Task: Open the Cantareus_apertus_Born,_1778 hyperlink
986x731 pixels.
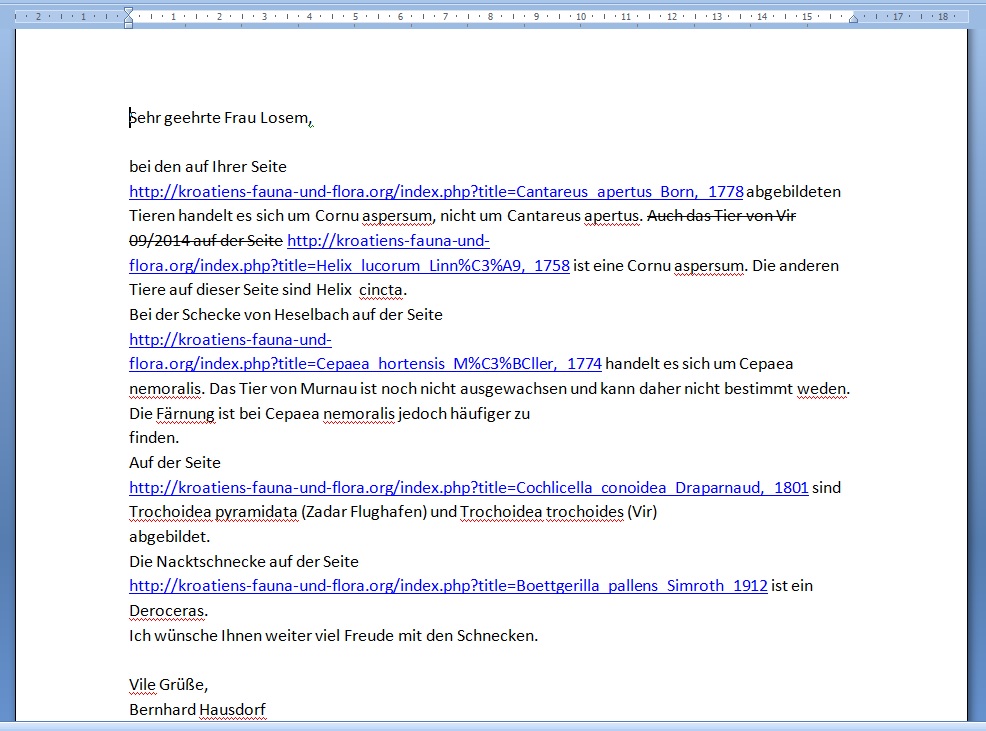Action: [x=436, y=192]
